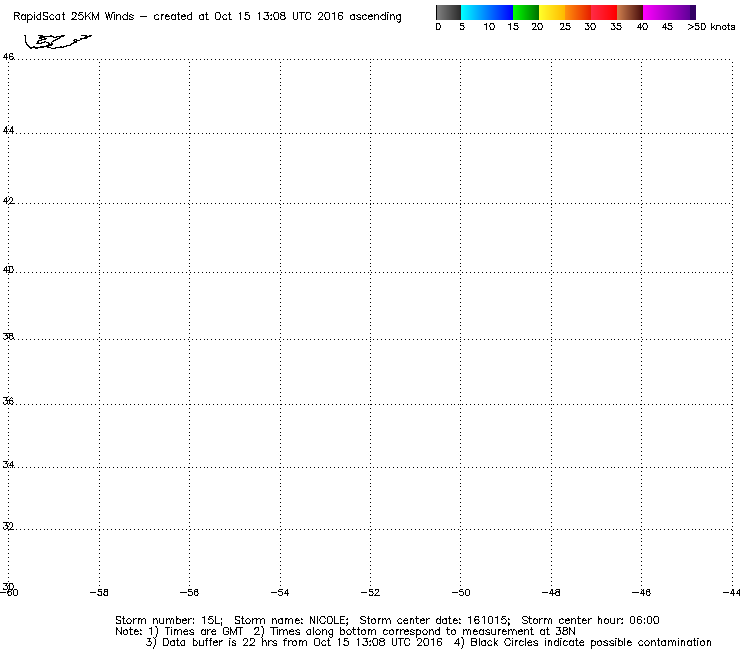The image size is (740, 650).
Task: Click the coastline outline drawing near top-left
Action: click(x=58, y=42)
